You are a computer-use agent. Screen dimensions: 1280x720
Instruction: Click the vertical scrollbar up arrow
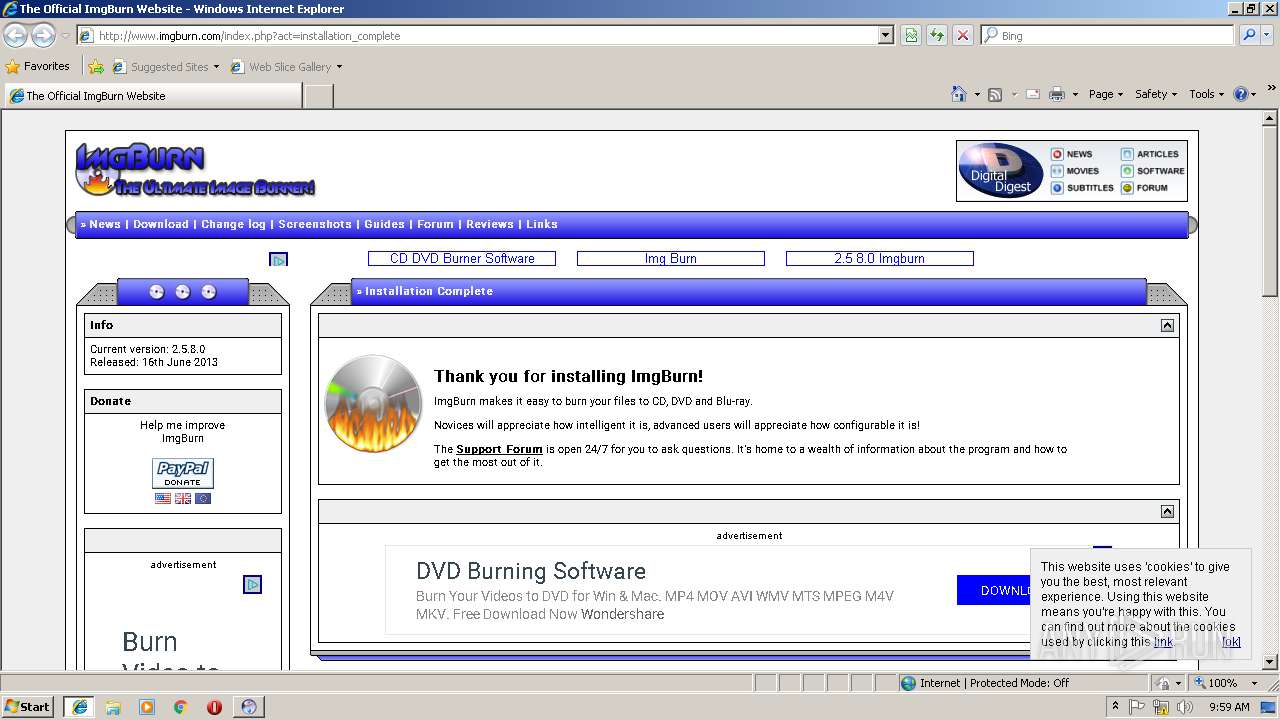[x=1271, y=117]
